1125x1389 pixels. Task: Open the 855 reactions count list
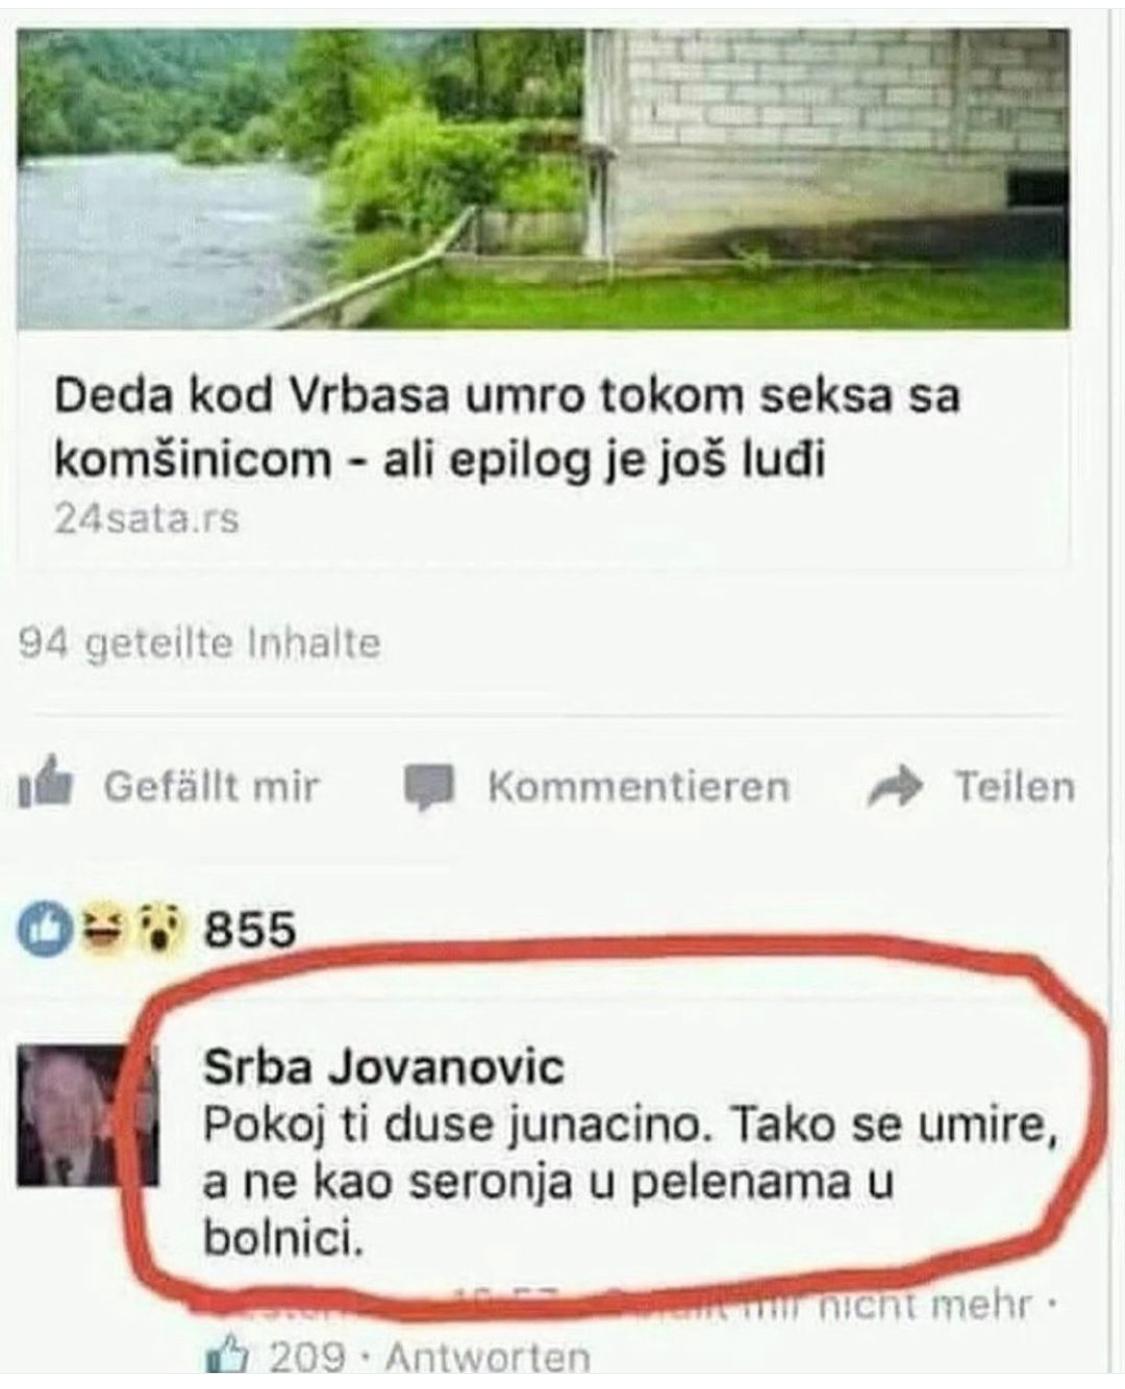[x=250, y=931]
